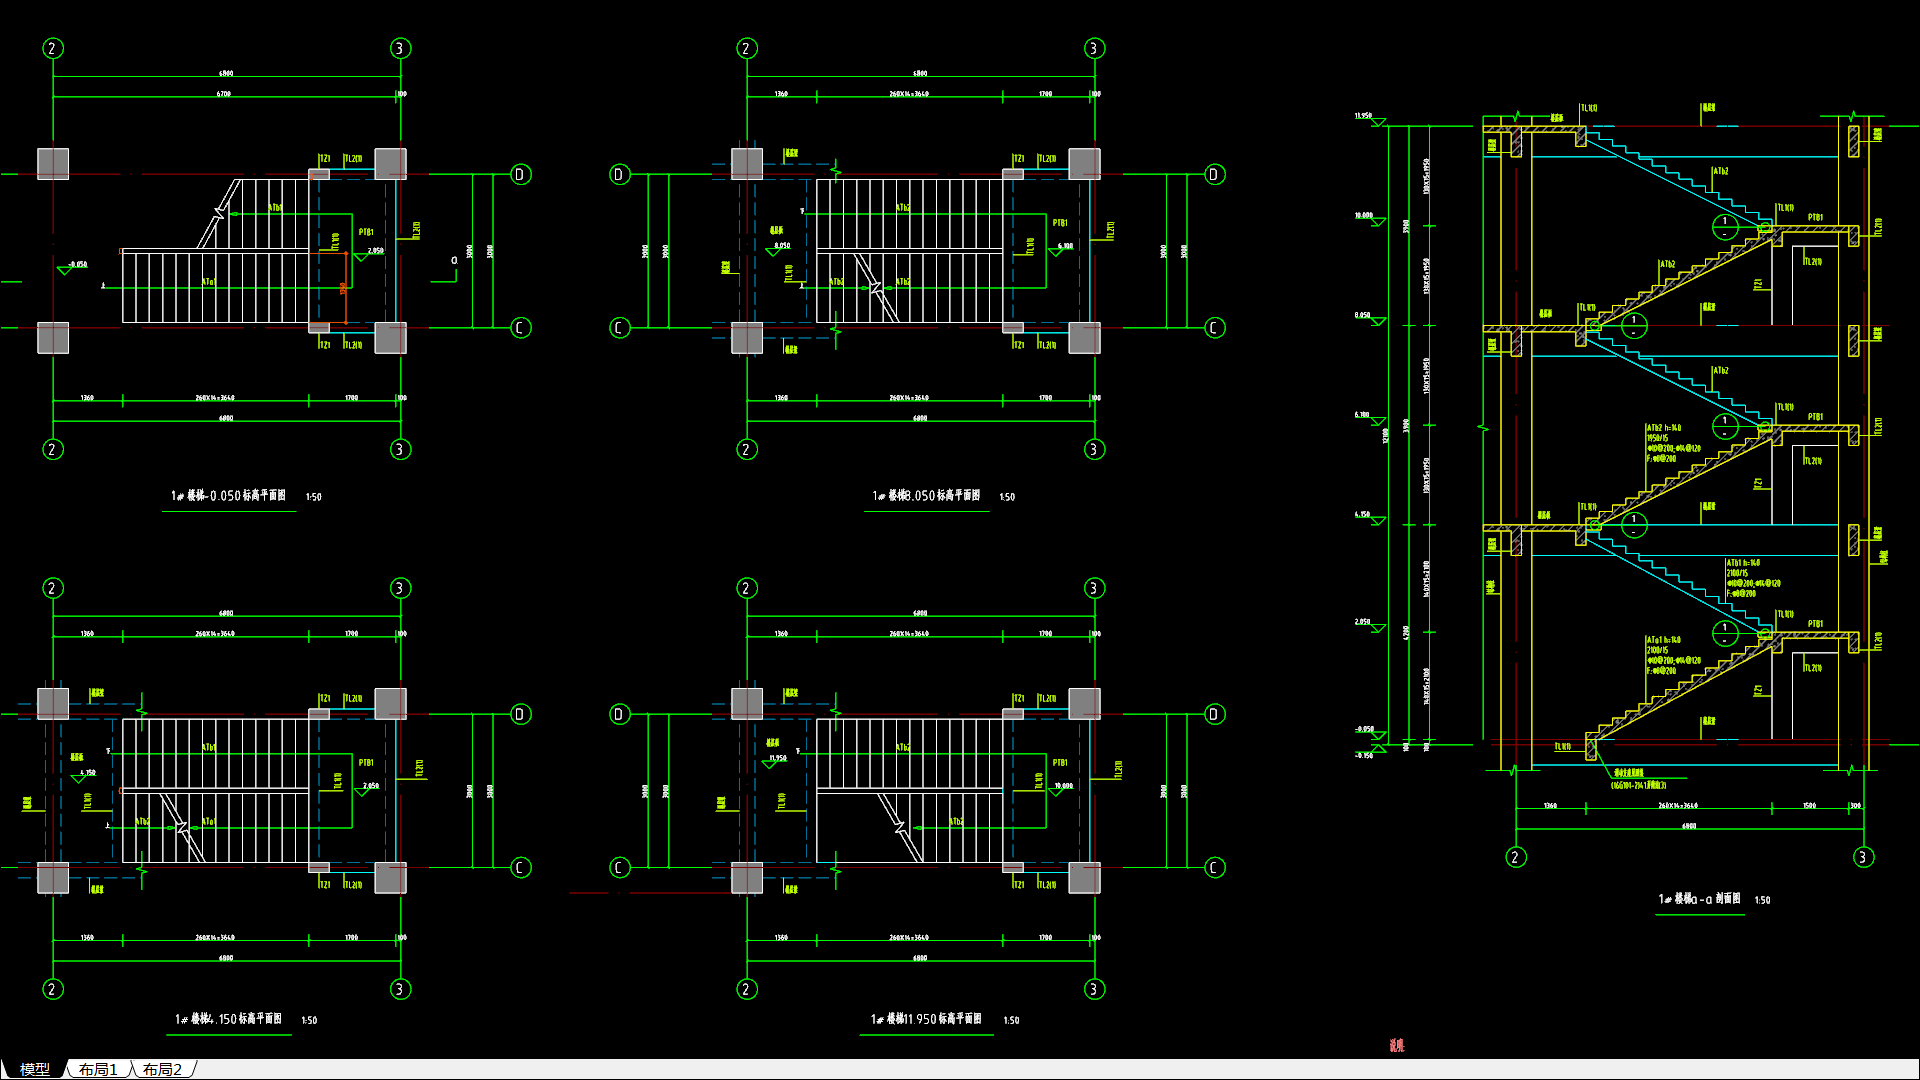Select the ATa1 h=140 annotation block
The image size is (1920, 1080).
coord(1674,655)
